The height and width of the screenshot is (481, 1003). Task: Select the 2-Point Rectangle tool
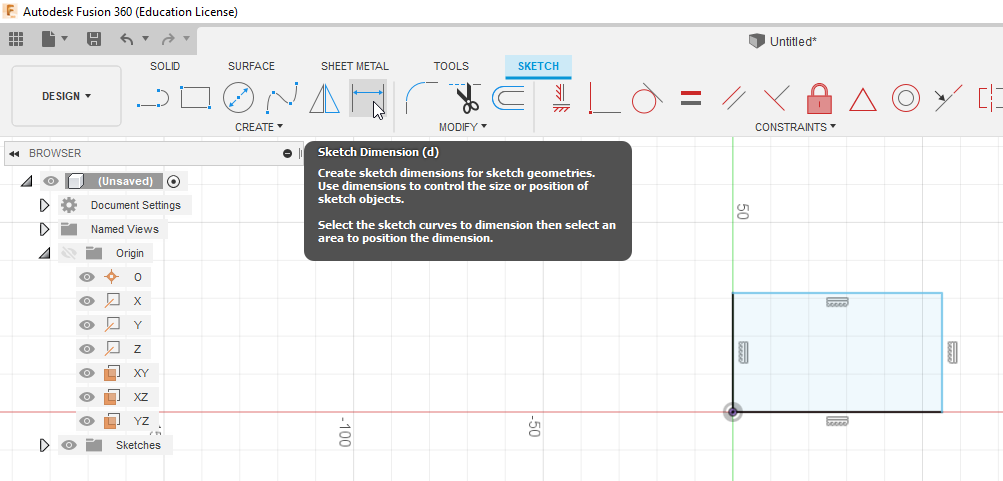pos(195,98)
